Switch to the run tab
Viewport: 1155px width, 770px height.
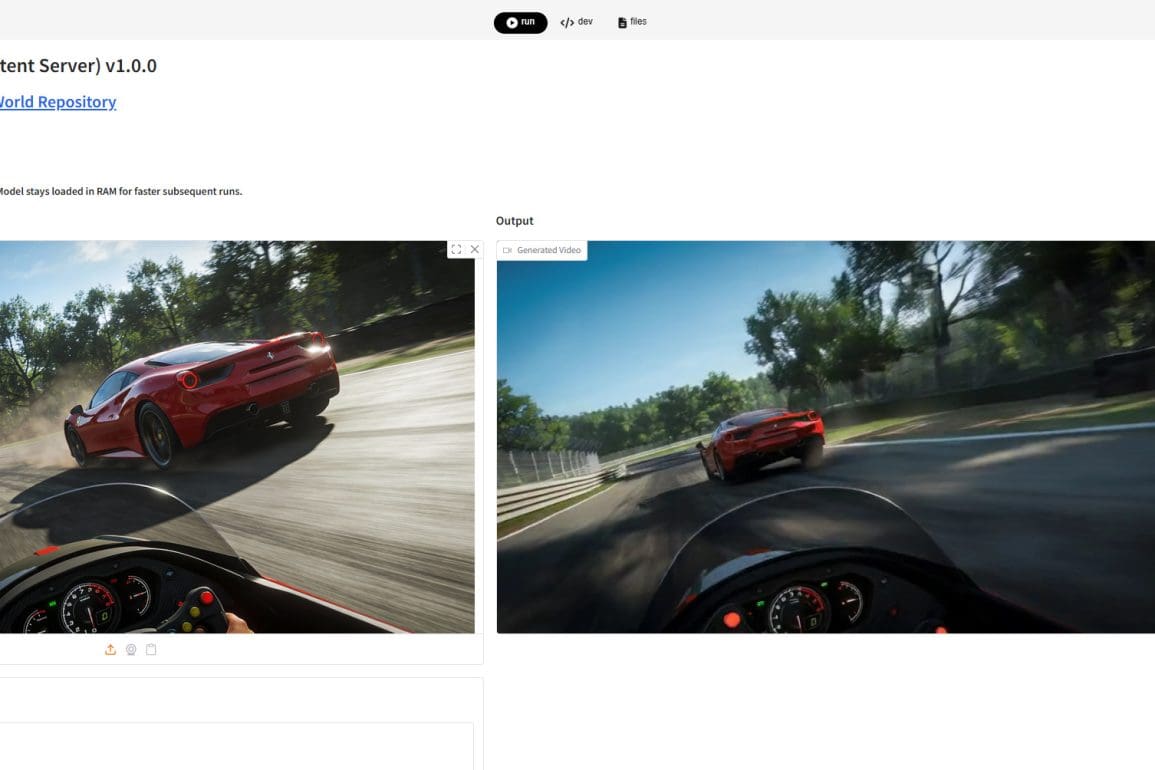(520, 22)
